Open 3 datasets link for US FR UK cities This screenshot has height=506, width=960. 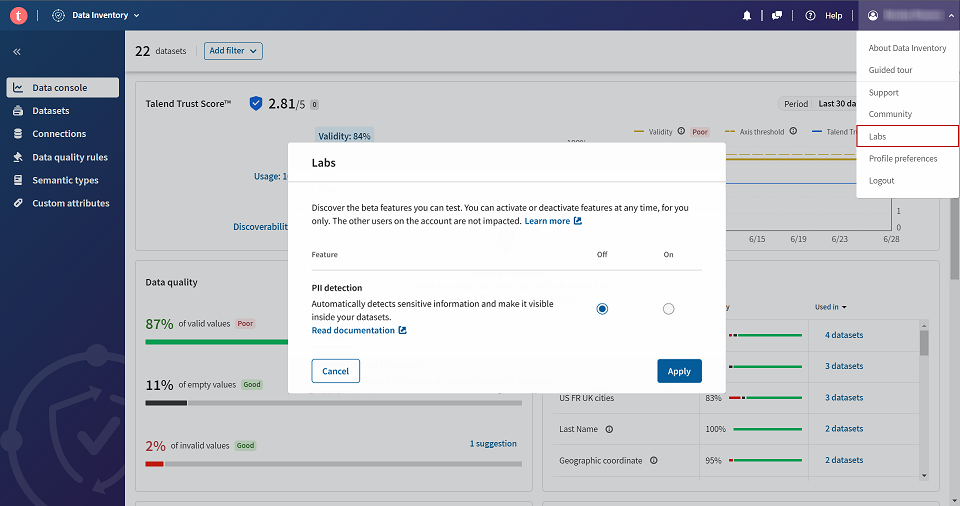click(x=844, y=398)
